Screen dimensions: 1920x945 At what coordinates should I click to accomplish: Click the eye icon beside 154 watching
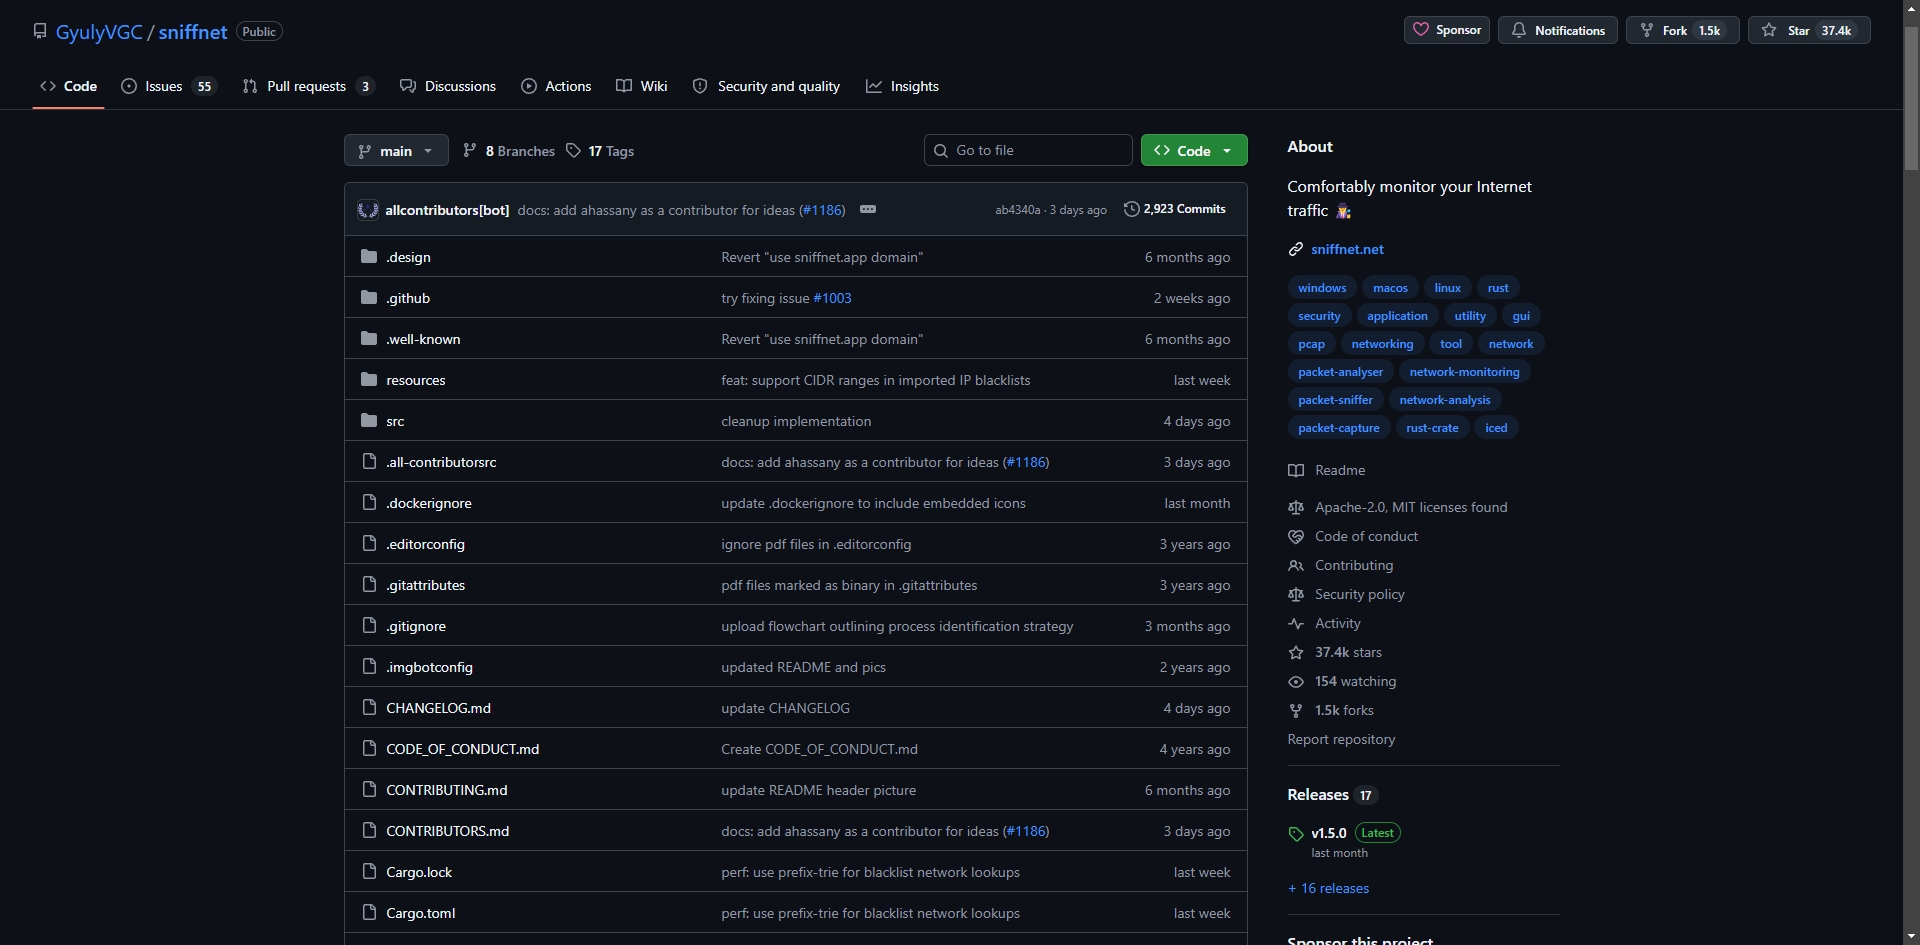tap(1296, 681)
